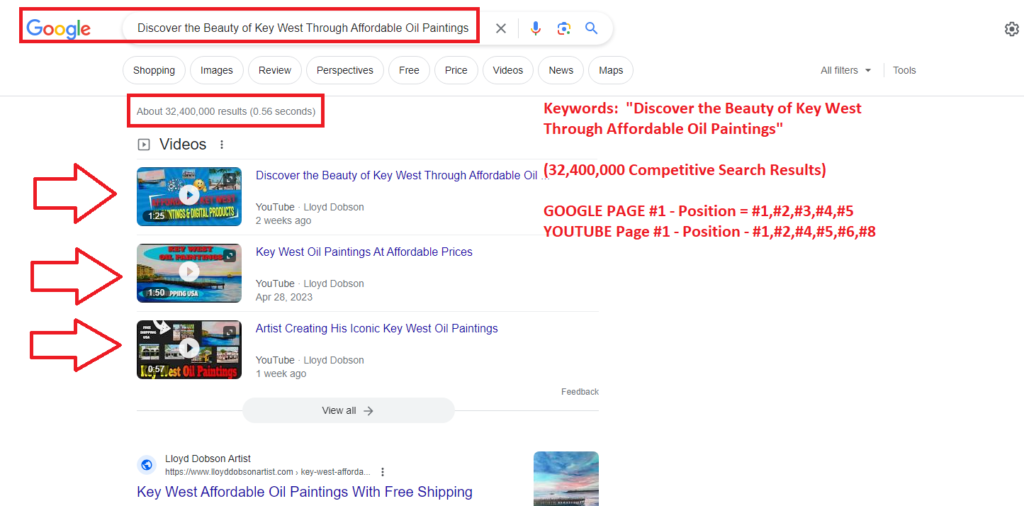Click '2 weeks ago' under first video

pos(283,221)
